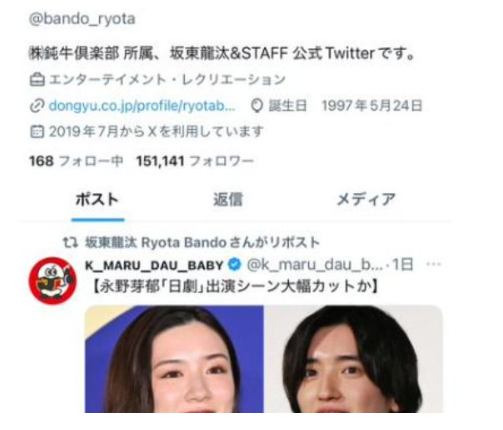Switch to the メディア tab
The height and width of the screenshot is (430, 503).
point(366,200)
